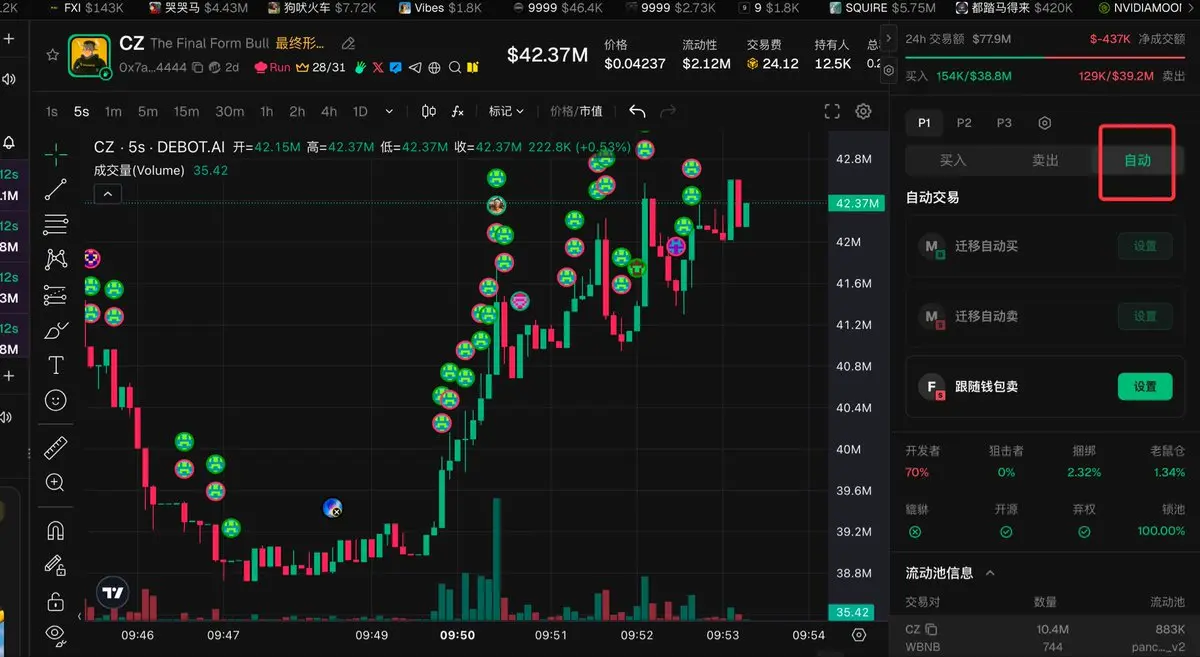Viewport: 1200px width, 657px height.
Task: Toggle magnet mode for drawings
Action: click(x=56, y=531)
